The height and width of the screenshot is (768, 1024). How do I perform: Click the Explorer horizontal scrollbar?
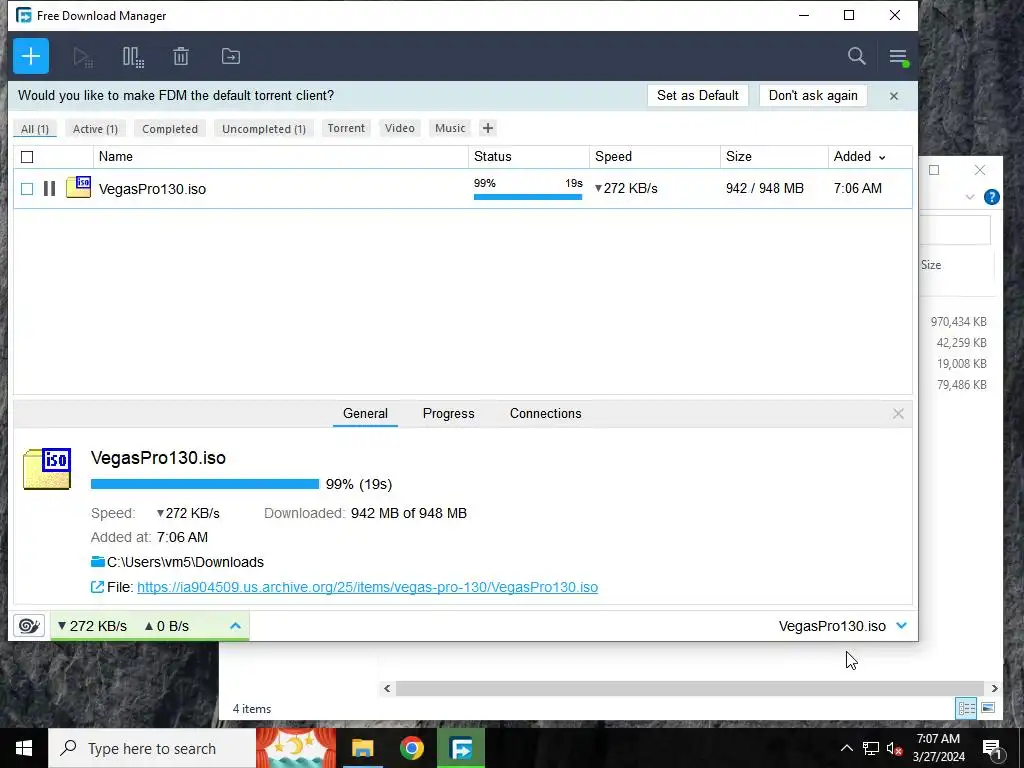pos(690,688)
